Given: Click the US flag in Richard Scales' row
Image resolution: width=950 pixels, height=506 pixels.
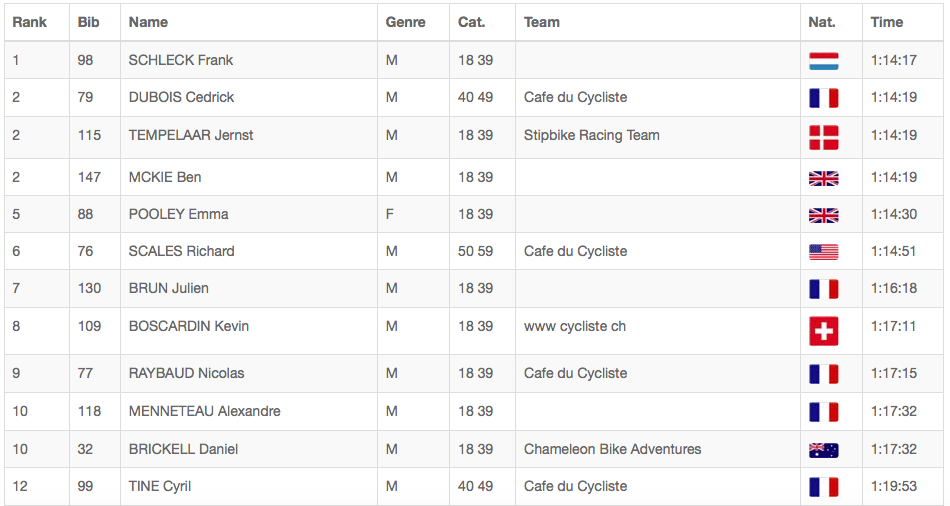Looking at the screenshot, I should point(823,252).
